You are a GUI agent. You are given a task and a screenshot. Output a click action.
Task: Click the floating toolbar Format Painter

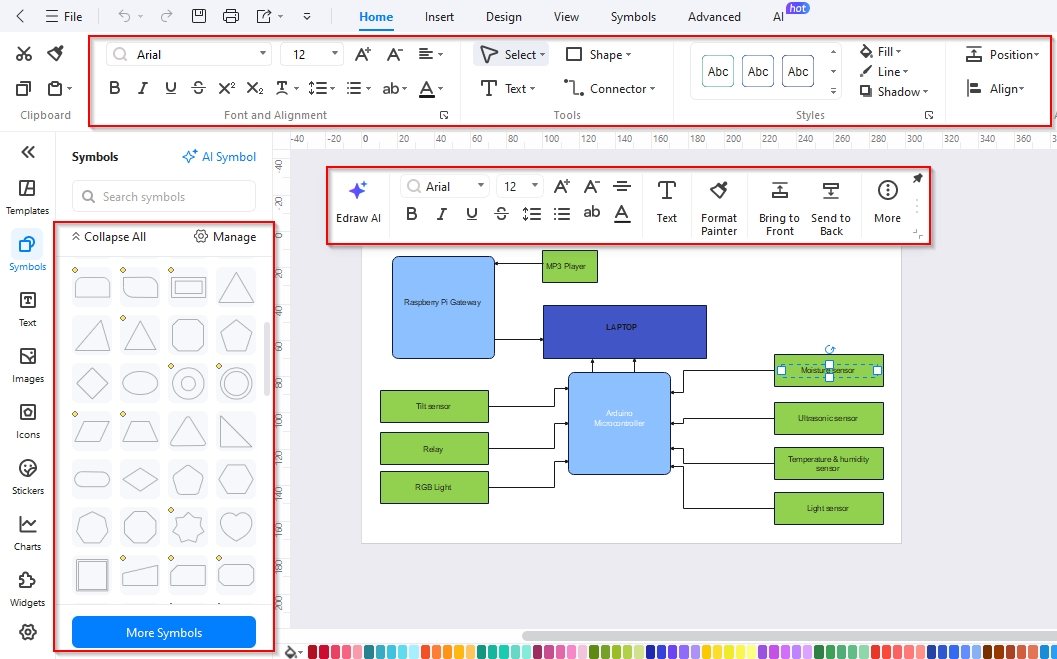(x=719, y=208)
